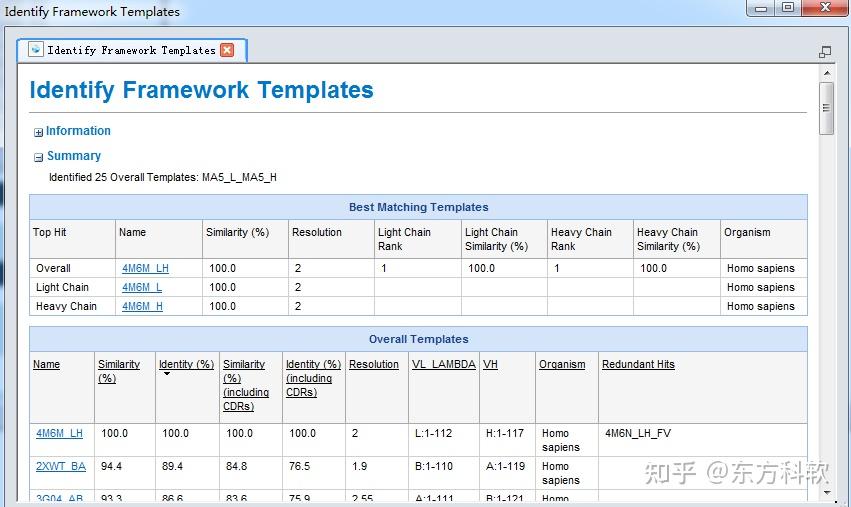851x507 pixels.
Task: Sort by Identity (%) column header
Action: point(186,364)
